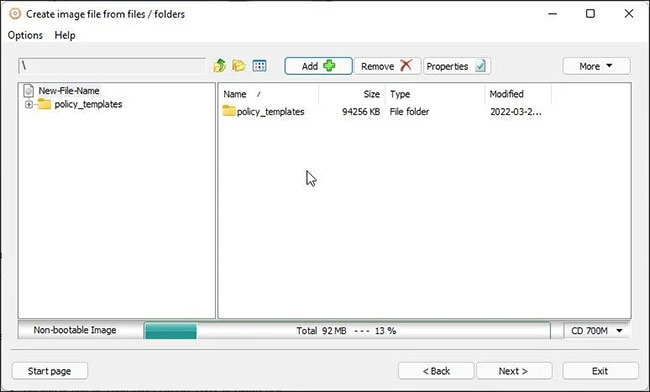Screen dimensions: 650x392
Task: Click the 2022-03-2... modified date cell
Action: click(516, 111)
